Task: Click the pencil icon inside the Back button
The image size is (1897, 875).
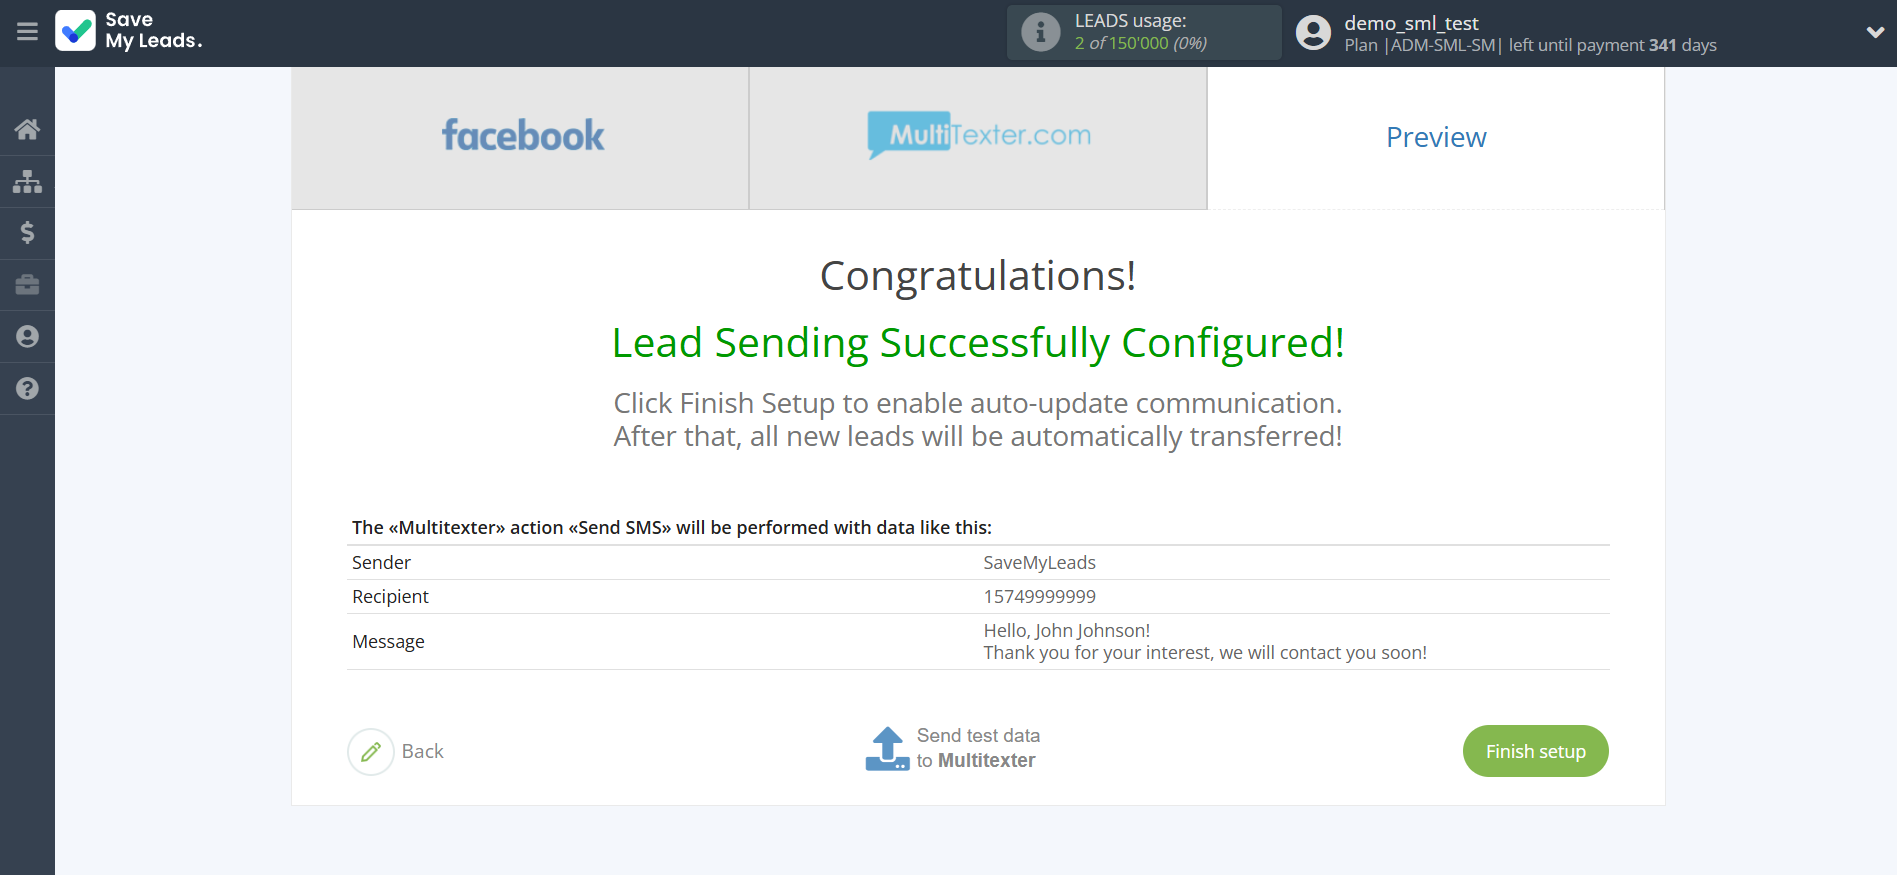Action: click(371, 751)
